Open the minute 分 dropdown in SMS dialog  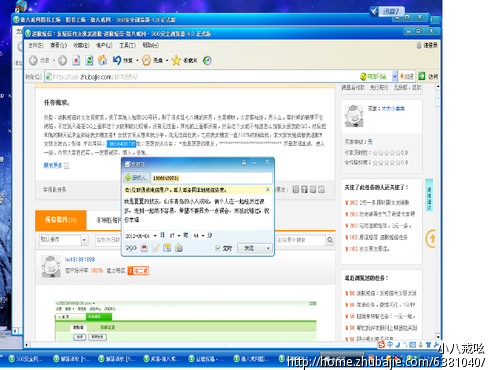pos(203,236)
